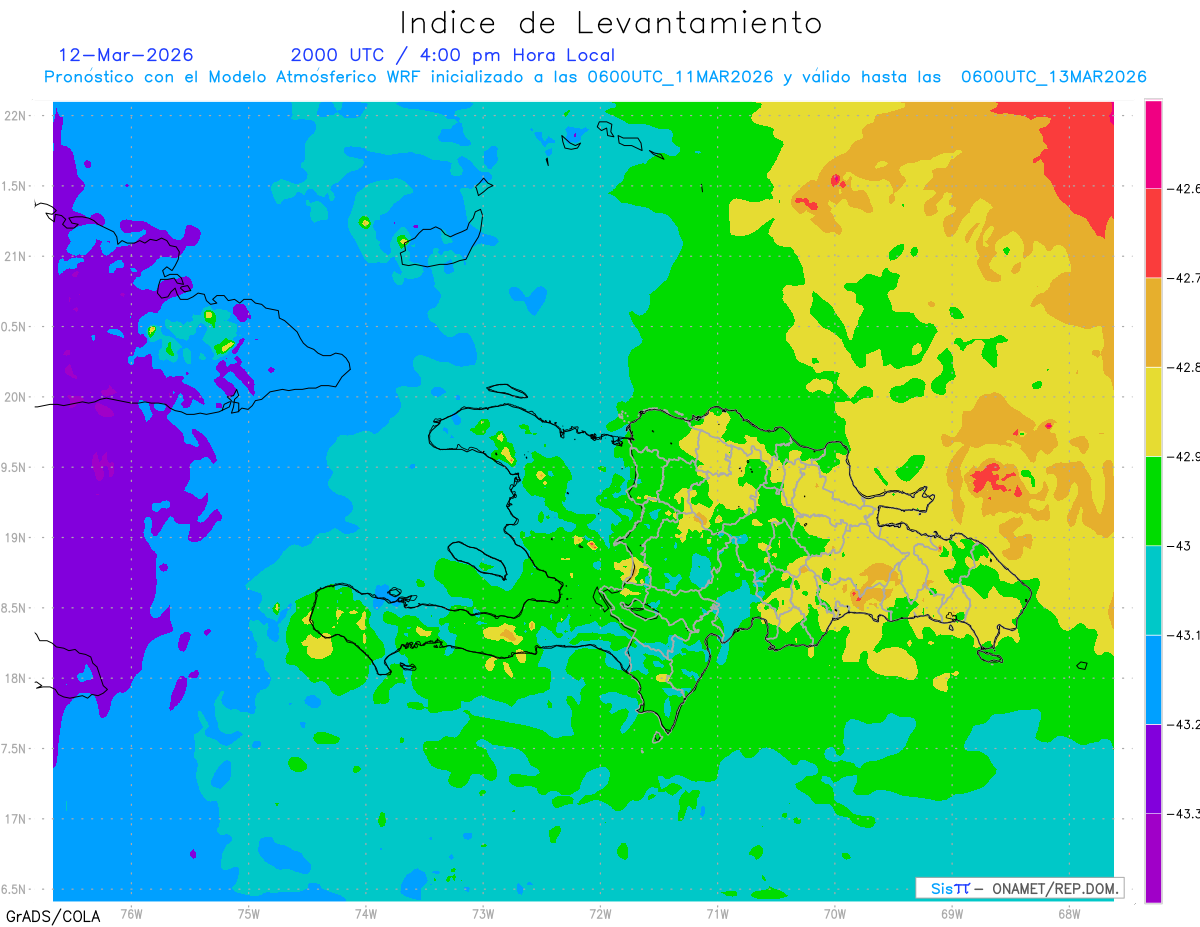The width and height of the screenshot is (1200, 927).
Task: Click the "ONAMET/REP.DOM." credit box
Action: coord(1019,888)
